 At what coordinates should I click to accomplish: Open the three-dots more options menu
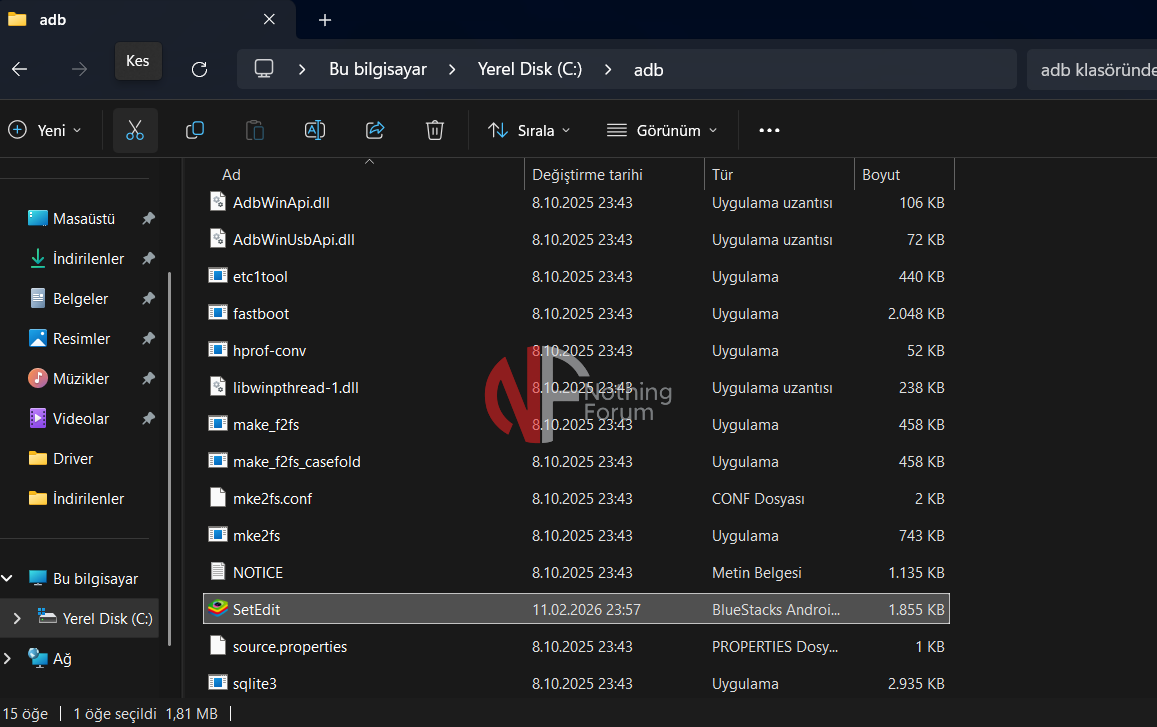(x=769, y=130)
